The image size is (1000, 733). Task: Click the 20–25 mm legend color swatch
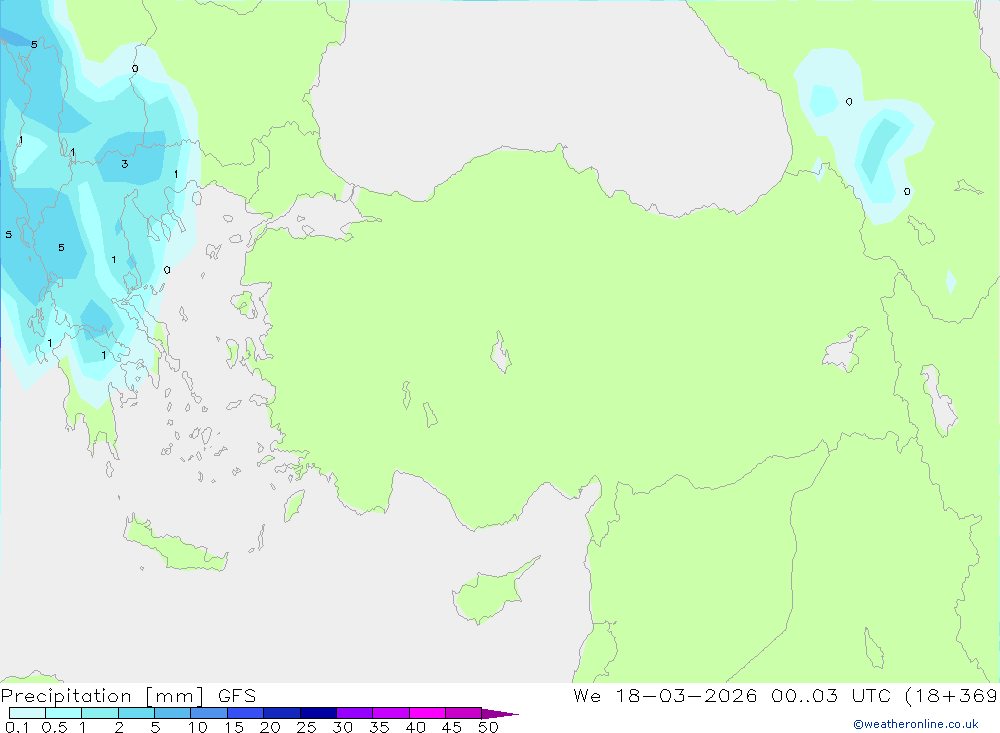(281, 713)
